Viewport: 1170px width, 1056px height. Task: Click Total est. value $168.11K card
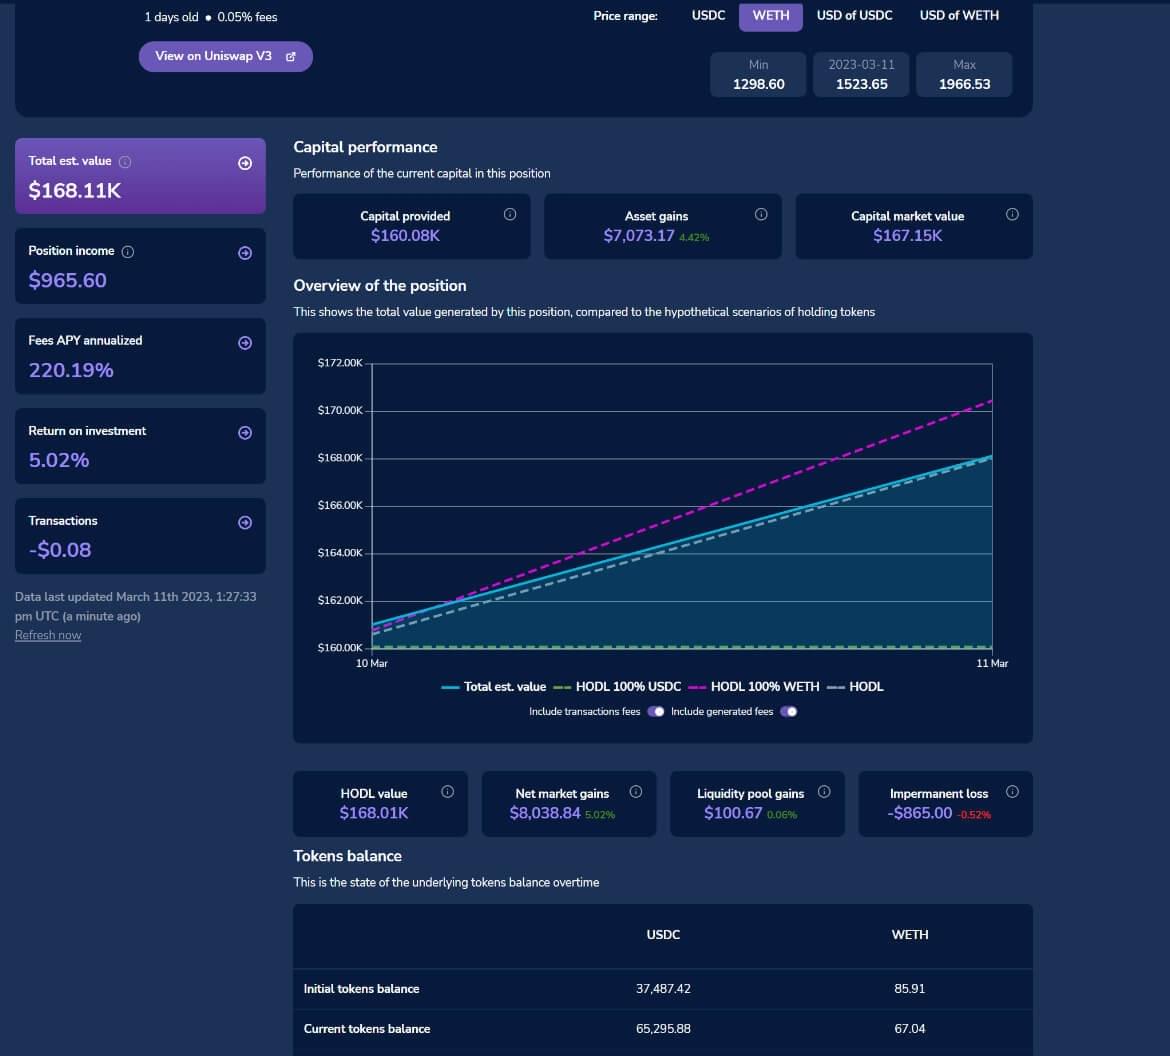[140, 176]
